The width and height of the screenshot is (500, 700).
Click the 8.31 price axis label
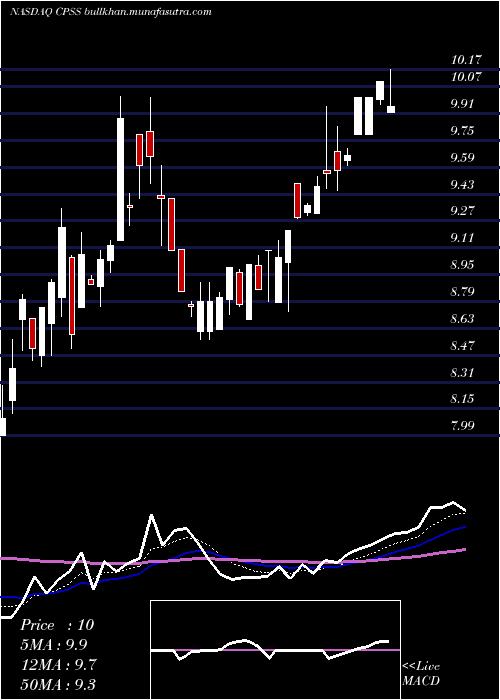point(462,372)
